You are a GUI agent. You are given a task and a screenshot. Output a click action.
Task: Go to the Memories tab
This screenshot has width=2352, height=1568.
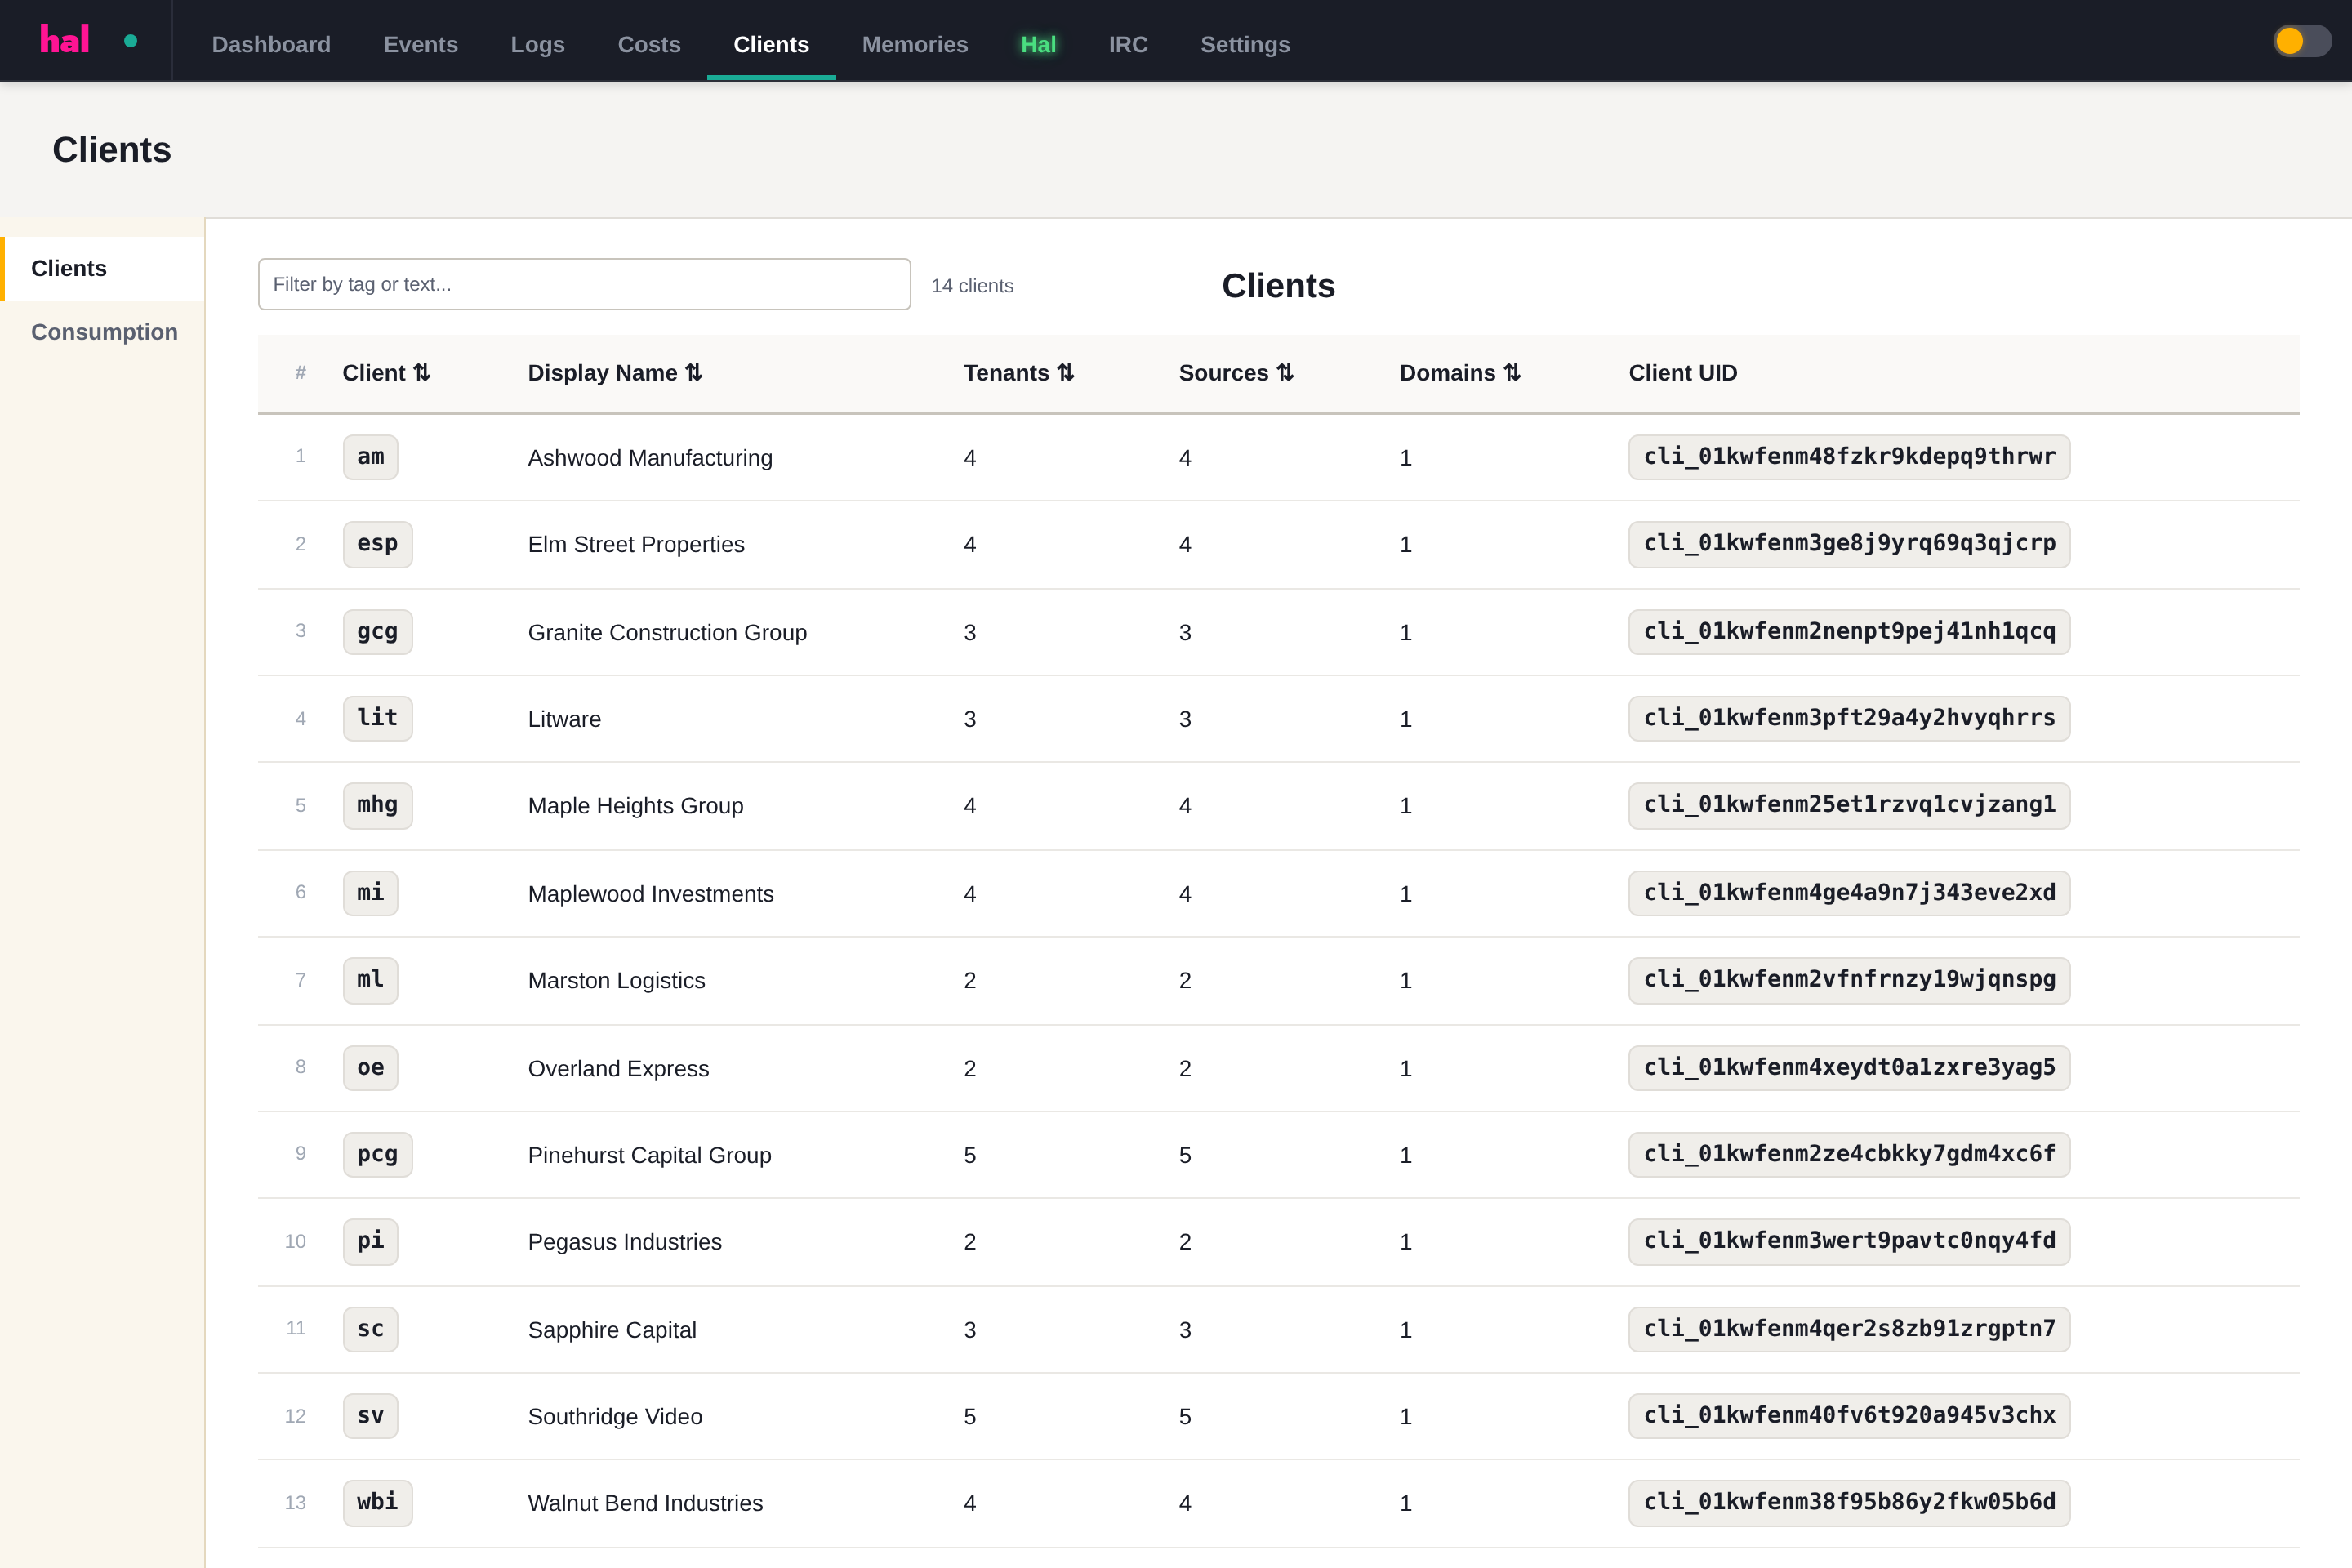[x=915, y=44]
